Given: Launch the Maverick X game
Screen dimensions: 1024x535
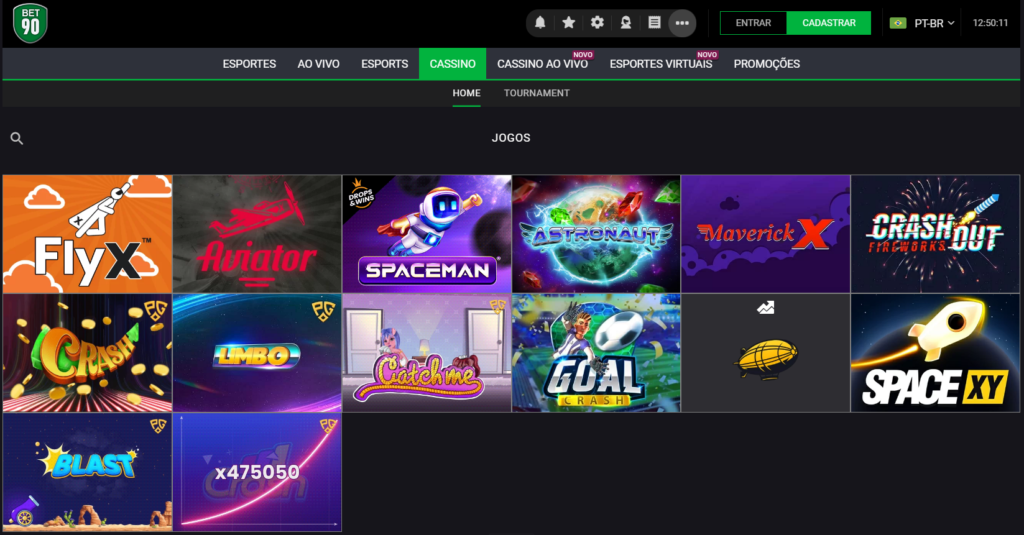Looking at the screenshot, I should [765, 234].
